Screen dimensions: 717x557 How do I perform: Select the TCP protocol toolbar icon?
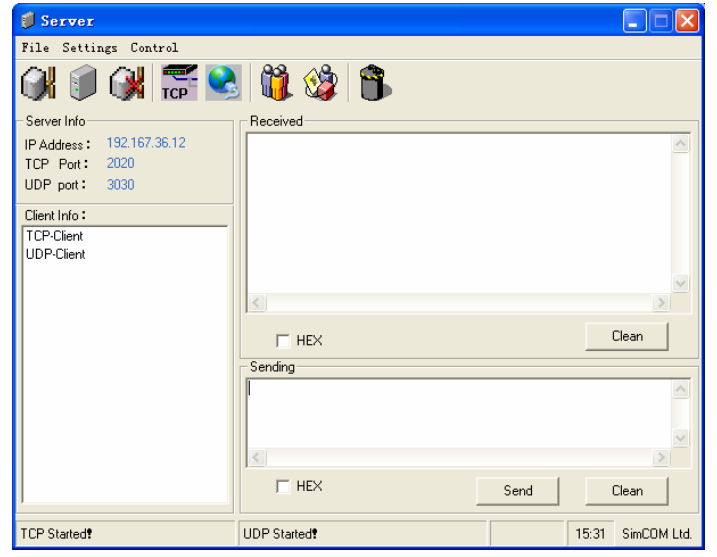(x=179, y=83)
